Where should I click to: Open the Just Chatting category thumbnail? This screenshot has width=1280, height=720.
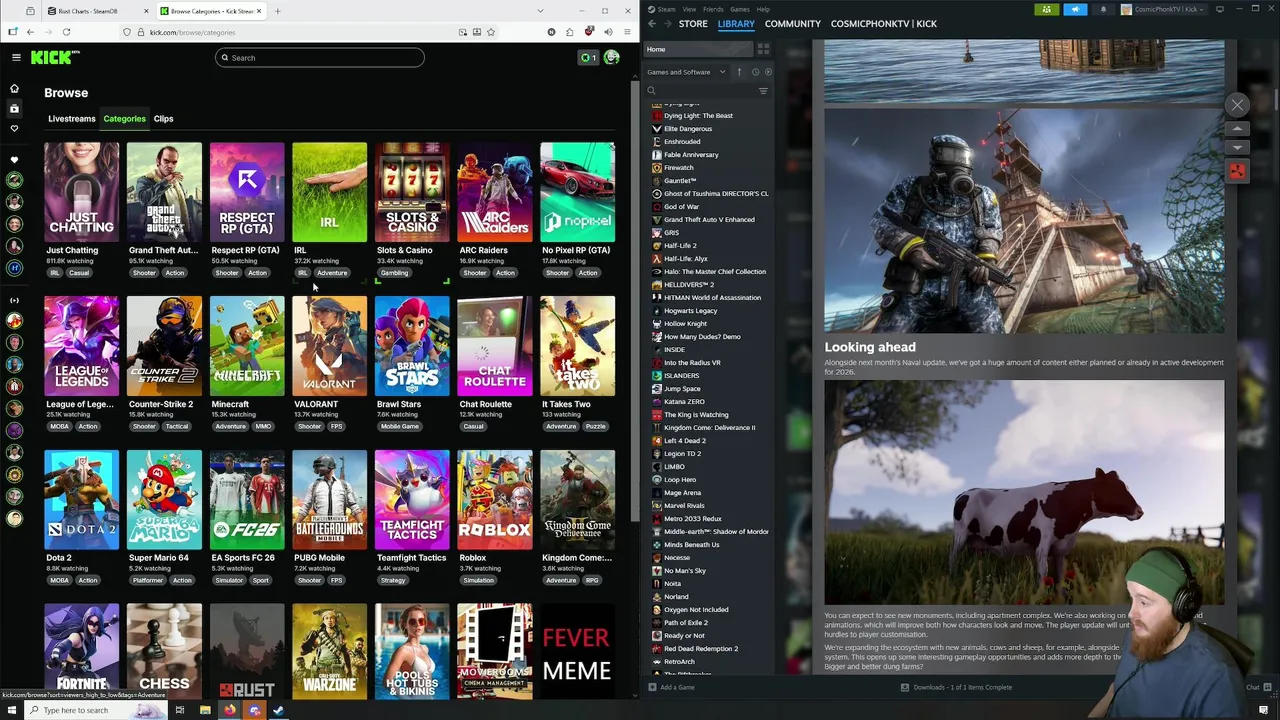81,192
